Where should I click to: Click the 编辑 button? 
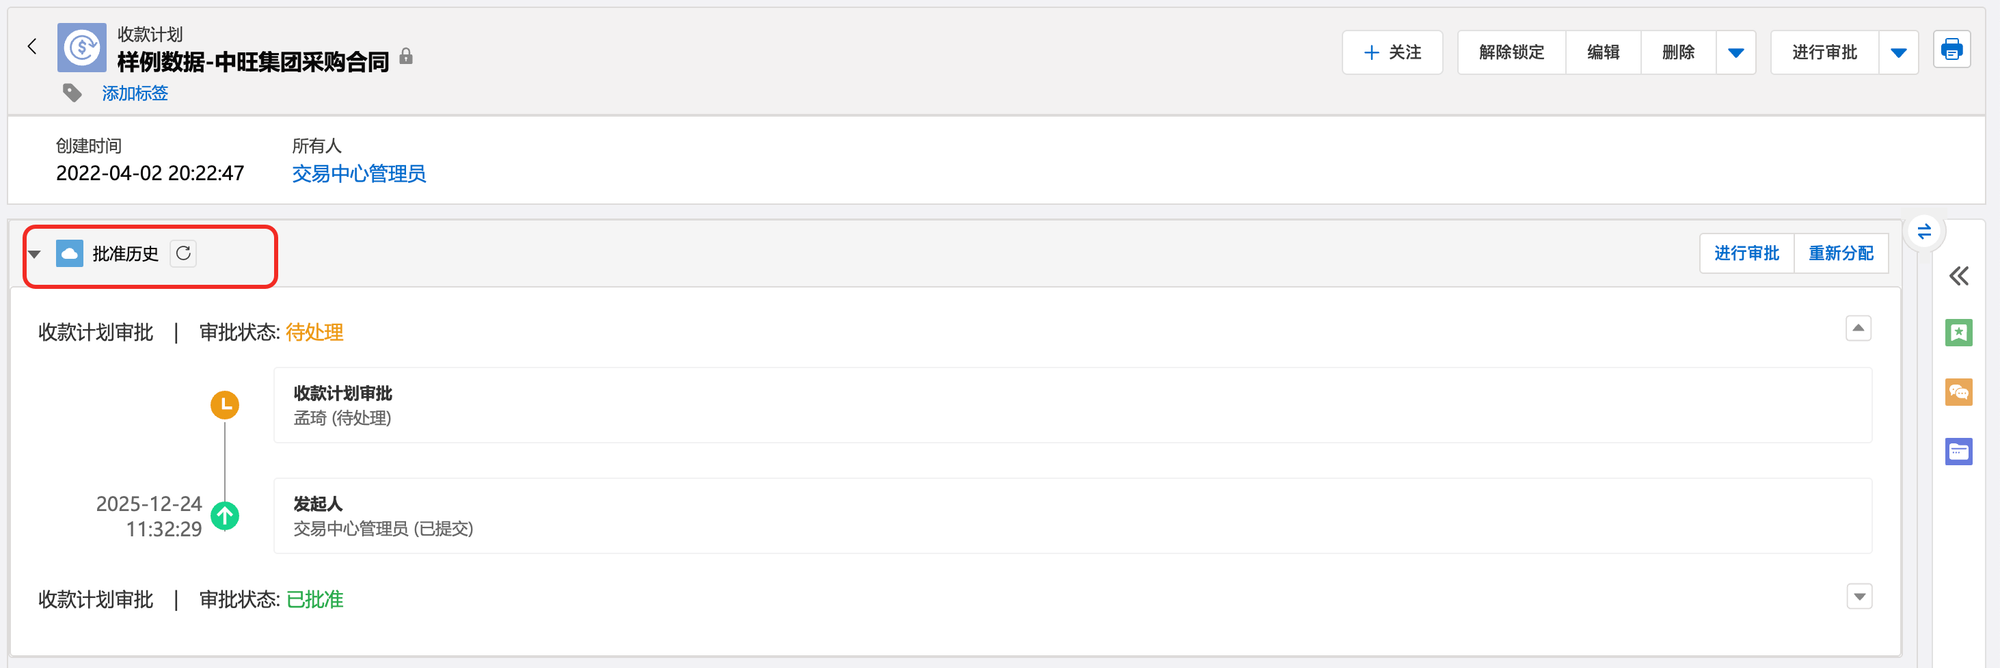click(1603, 53)
